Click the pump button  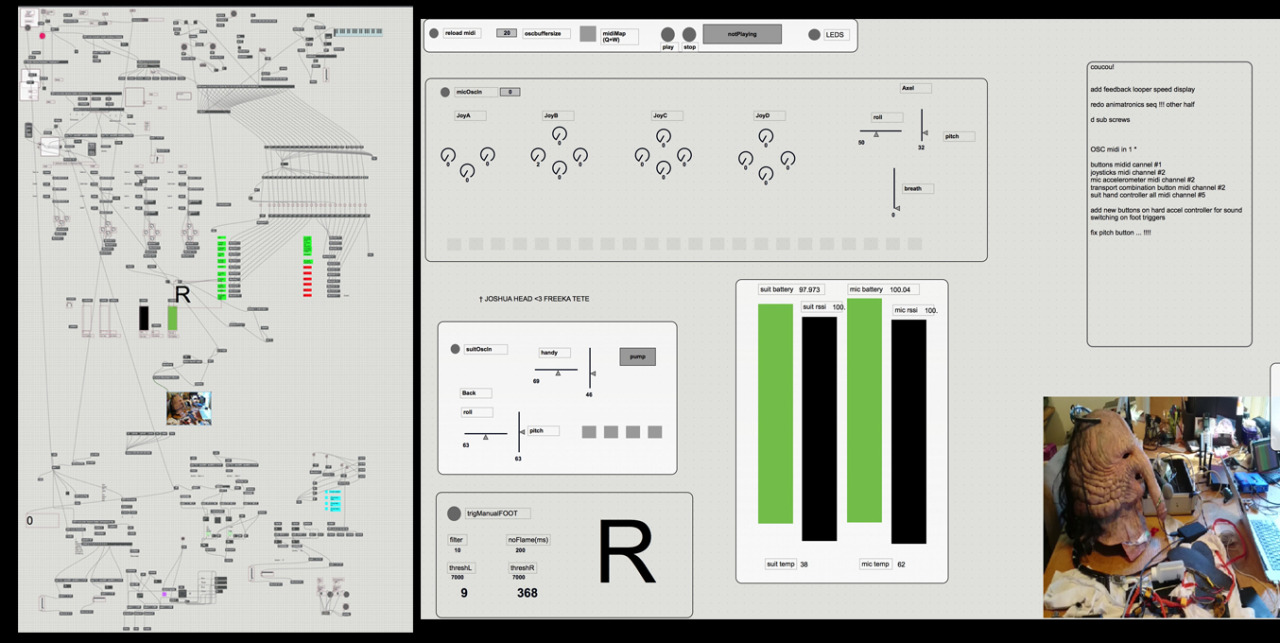[637, 357]
